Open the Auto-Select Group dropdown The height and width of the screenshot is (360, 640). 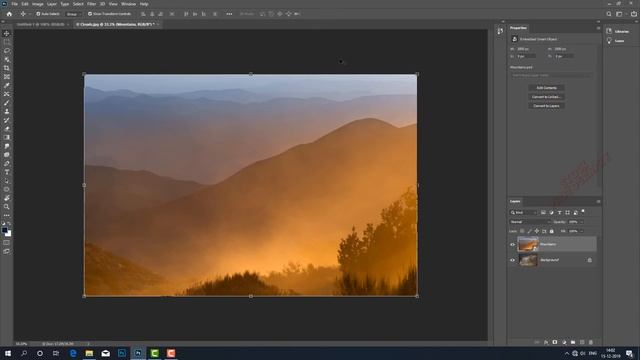73,14
